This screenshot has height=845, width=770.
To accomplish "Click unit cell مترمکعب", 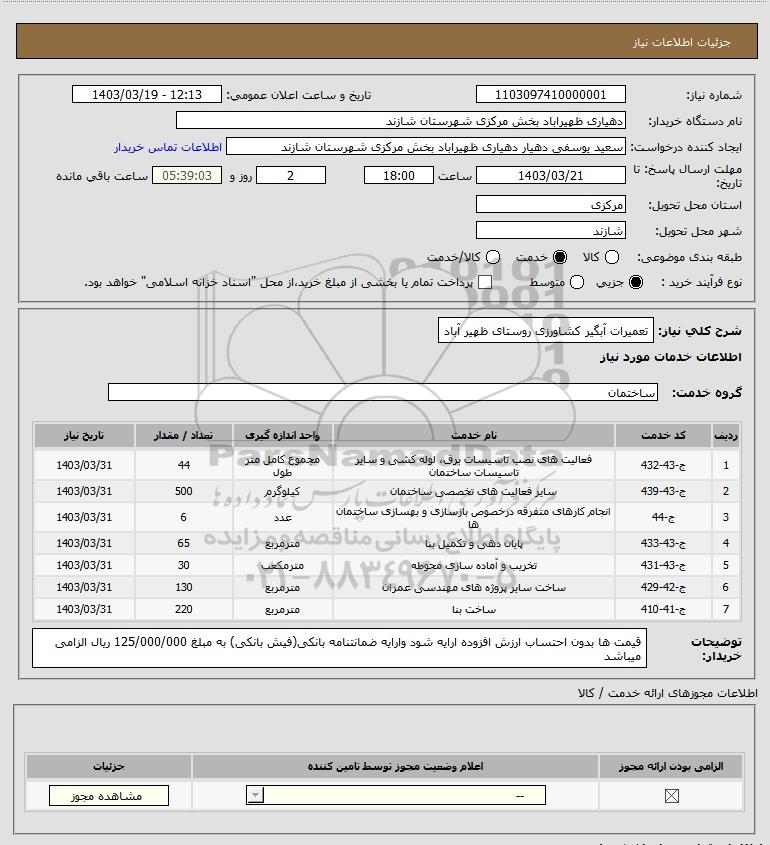I will (282, 565).
